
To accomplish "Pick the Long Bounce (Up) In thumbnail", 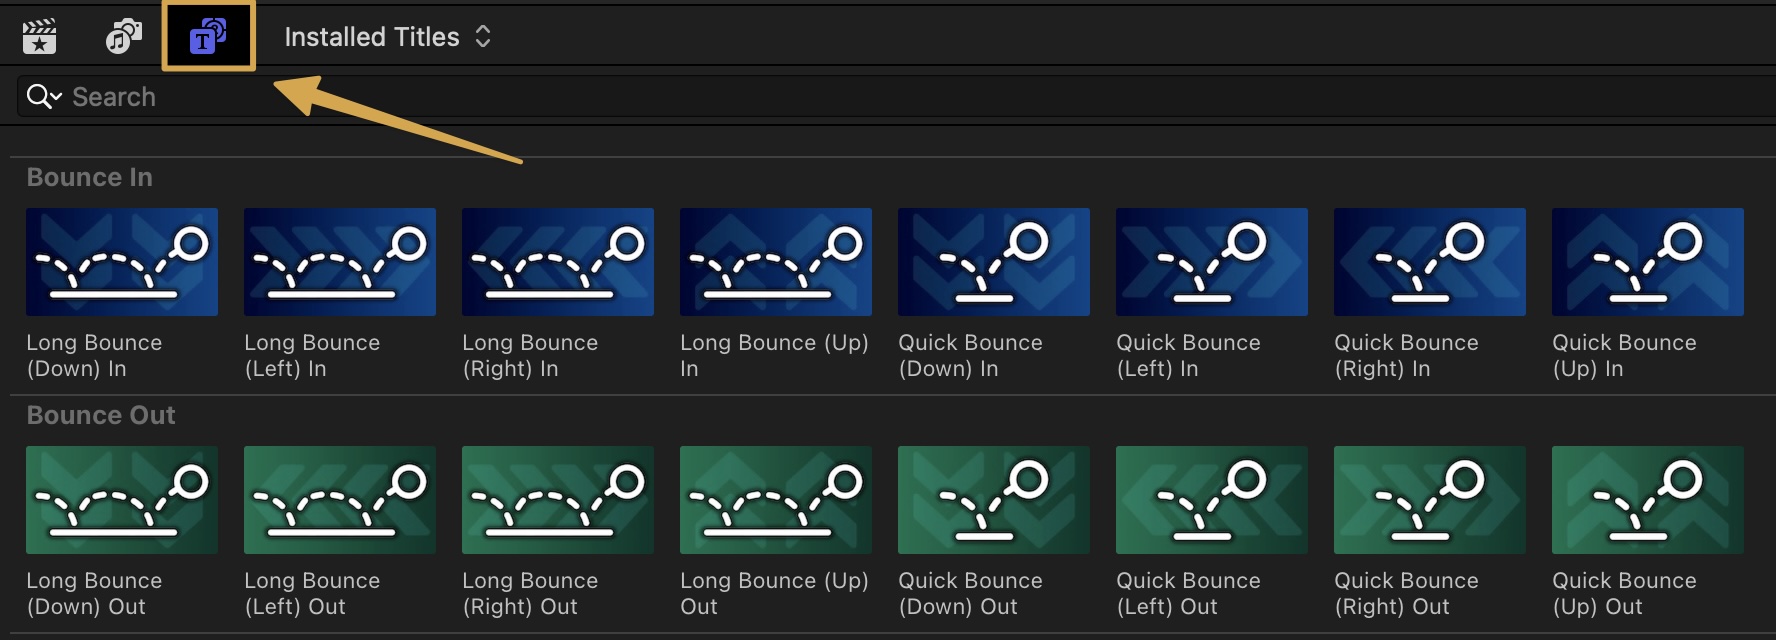I will [x=776, y=262].
